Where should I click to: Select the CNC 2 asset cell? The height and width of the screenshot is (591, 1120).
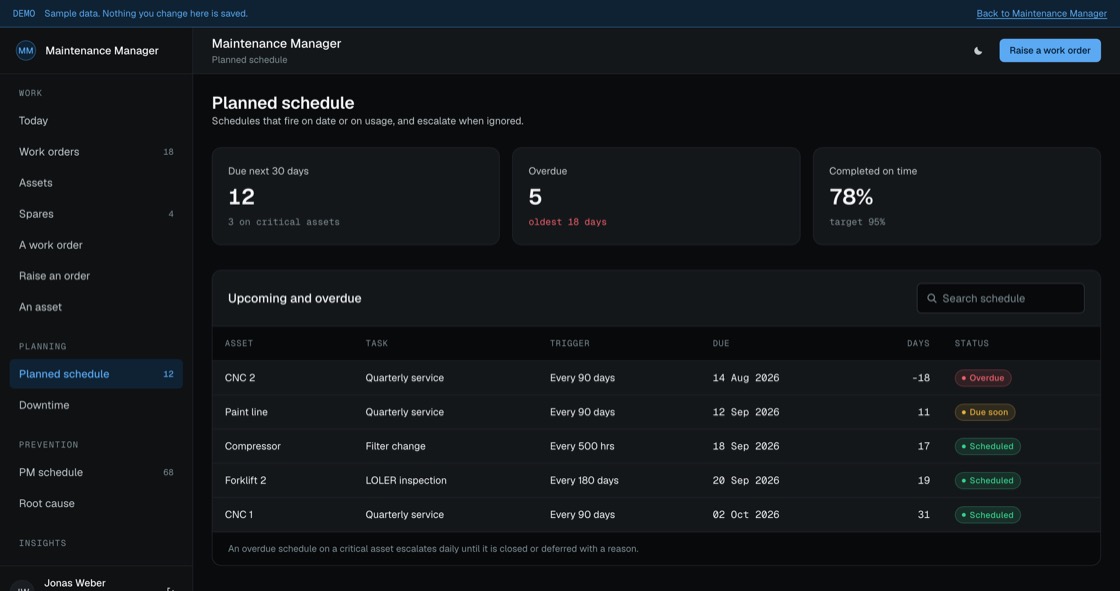240,378
